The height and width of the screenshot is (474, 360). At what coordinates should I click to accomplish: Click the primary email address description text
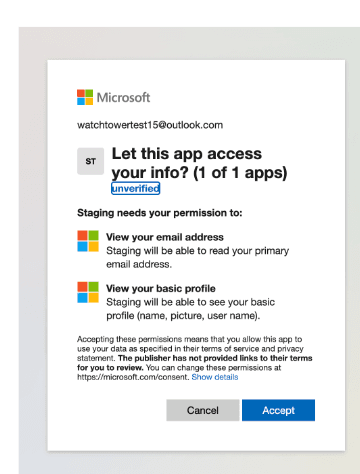197,257
